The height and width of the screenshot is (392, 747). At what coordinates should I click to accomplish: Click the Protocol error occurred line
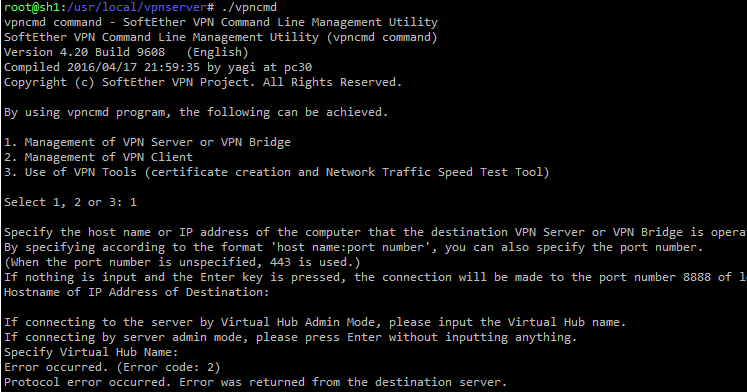click(x=255, y=382)
